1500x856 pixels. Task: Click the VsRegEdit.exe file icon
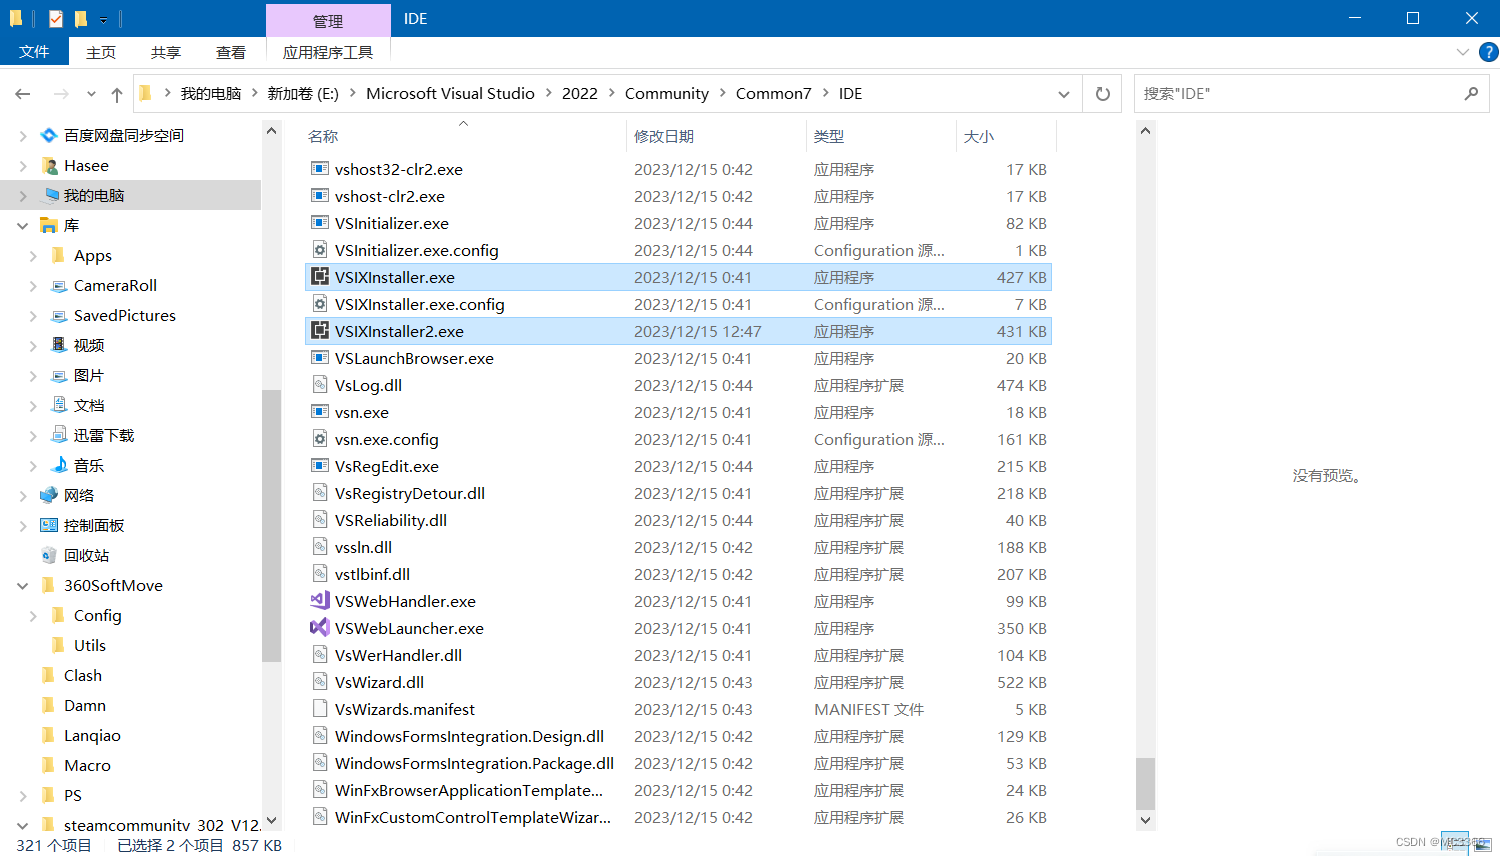[320, 466]
